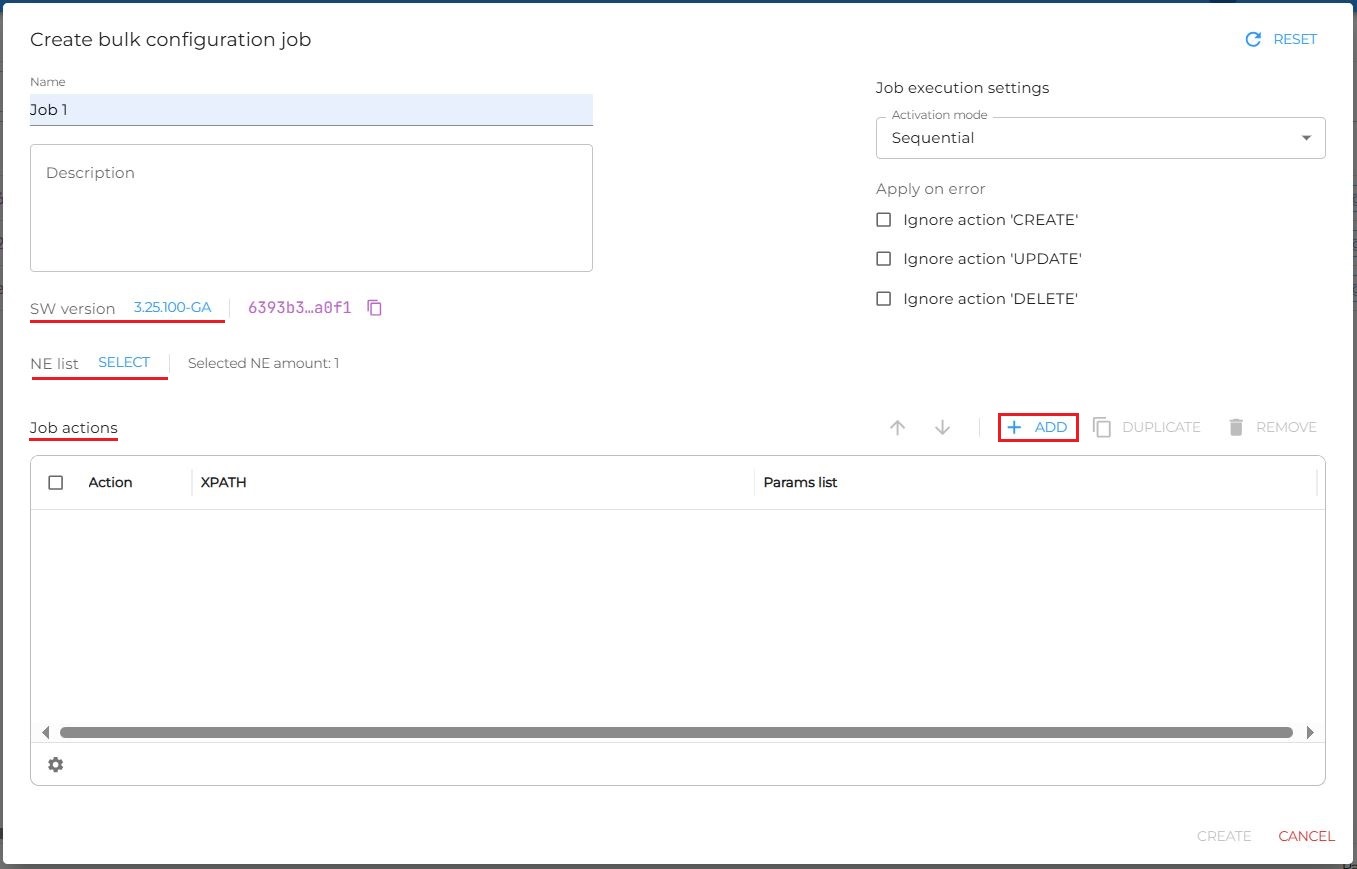Click the Action column header

point(110,482)
